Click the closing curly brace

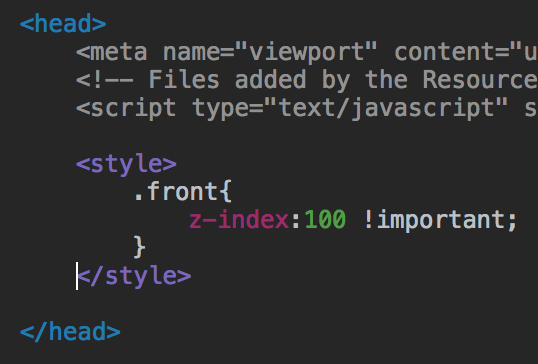139,247
